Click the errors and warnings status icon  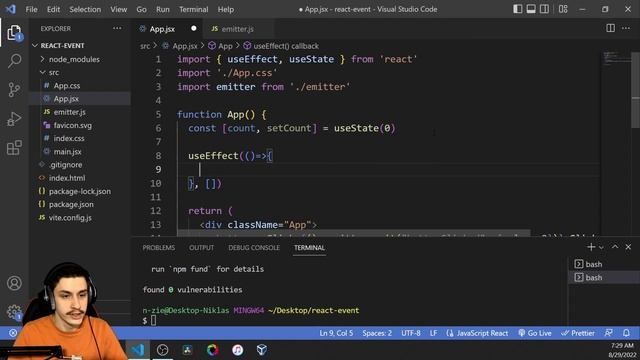13,333
